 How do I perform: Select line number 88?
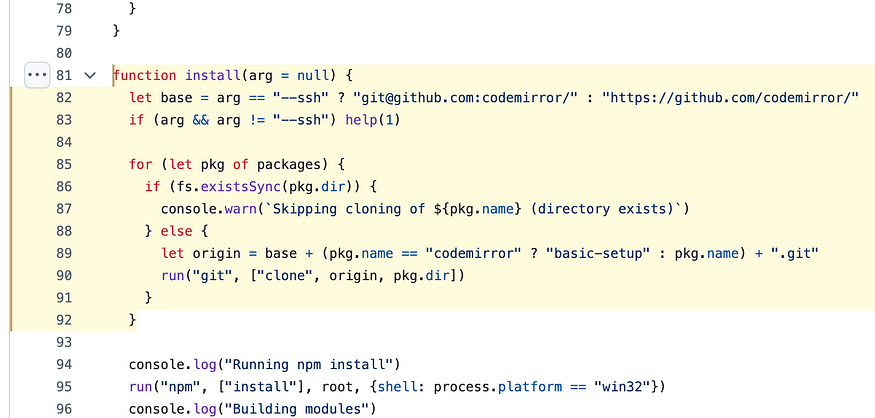[x=64, y=231]
